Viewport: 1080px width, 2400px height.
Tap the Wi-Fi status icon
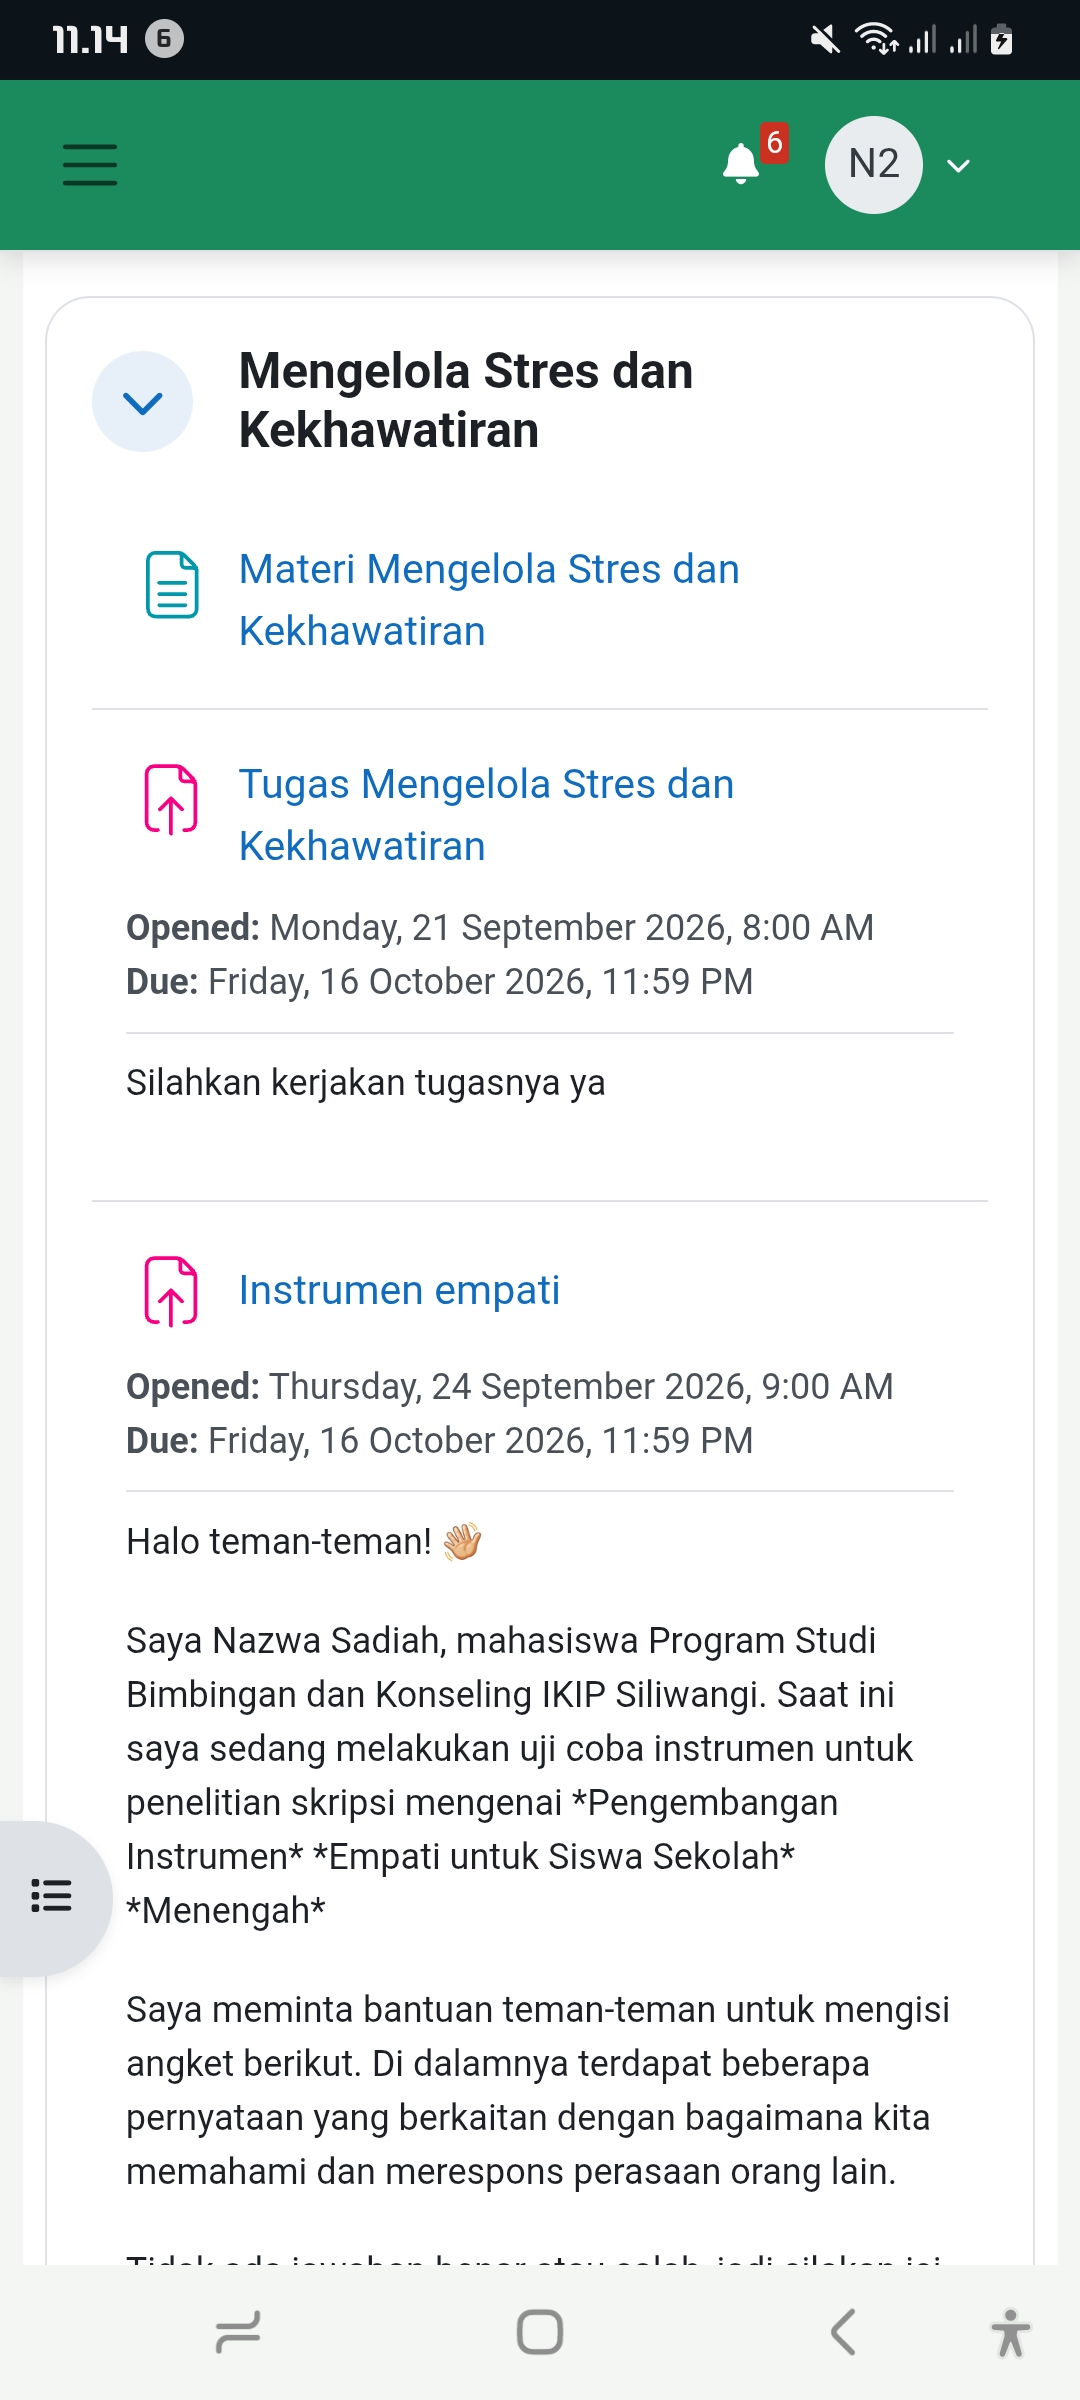876,39
